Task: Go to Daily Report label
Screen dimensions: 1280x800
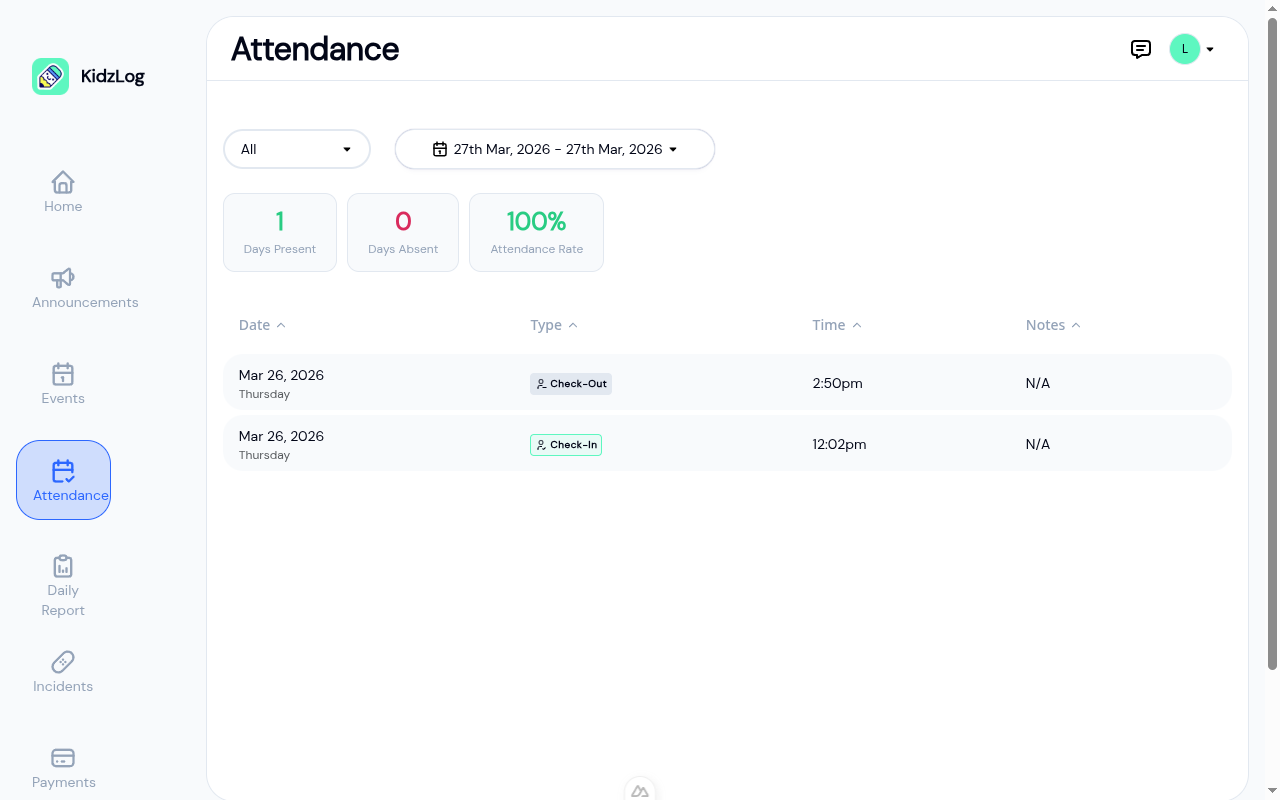Action: coord(63,600)
